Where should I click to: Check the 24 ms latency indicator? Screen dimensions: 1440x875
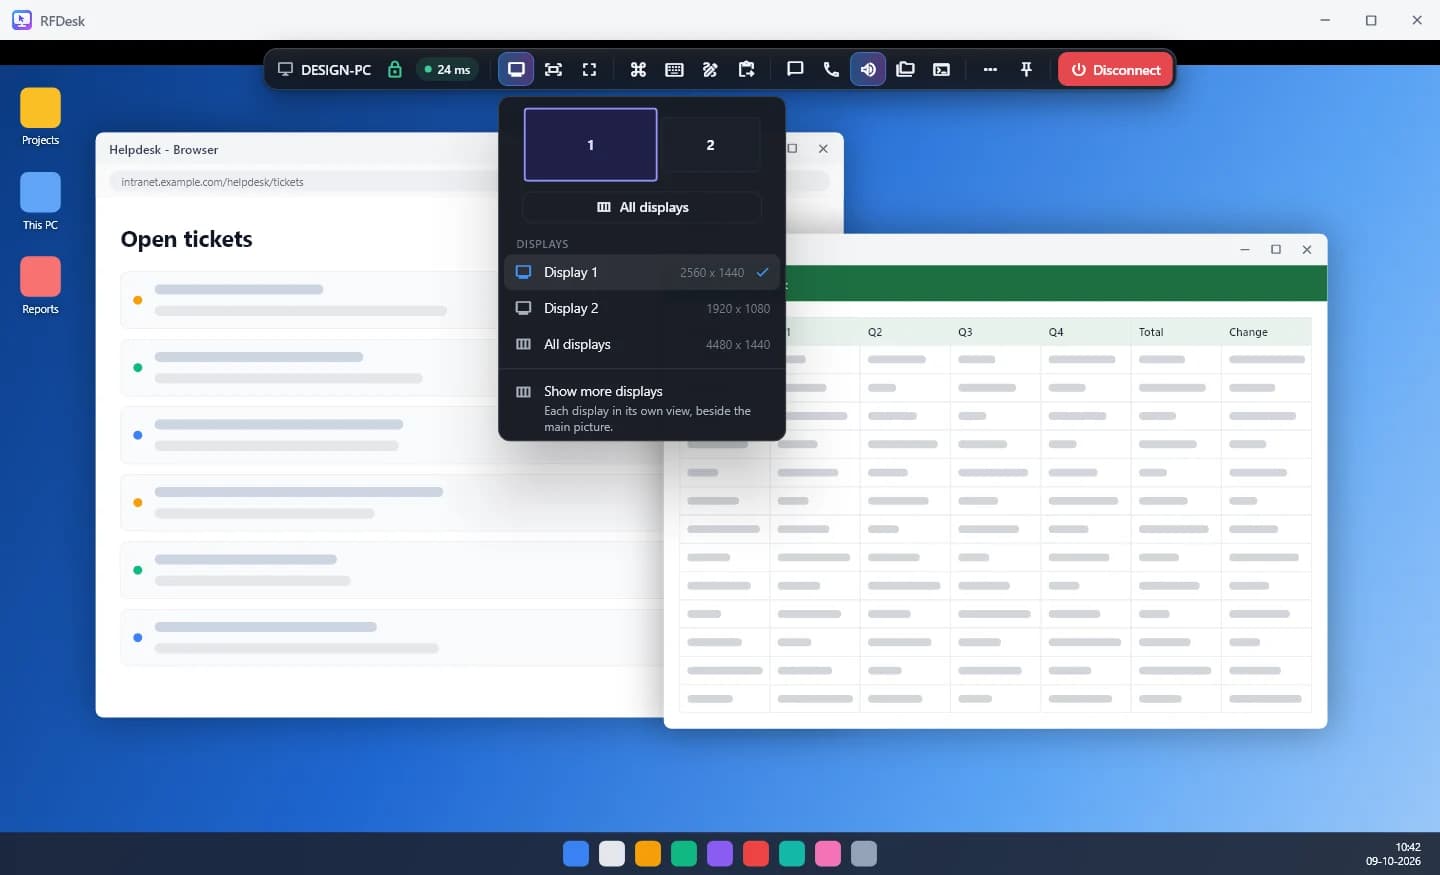(x=447, y=69)
